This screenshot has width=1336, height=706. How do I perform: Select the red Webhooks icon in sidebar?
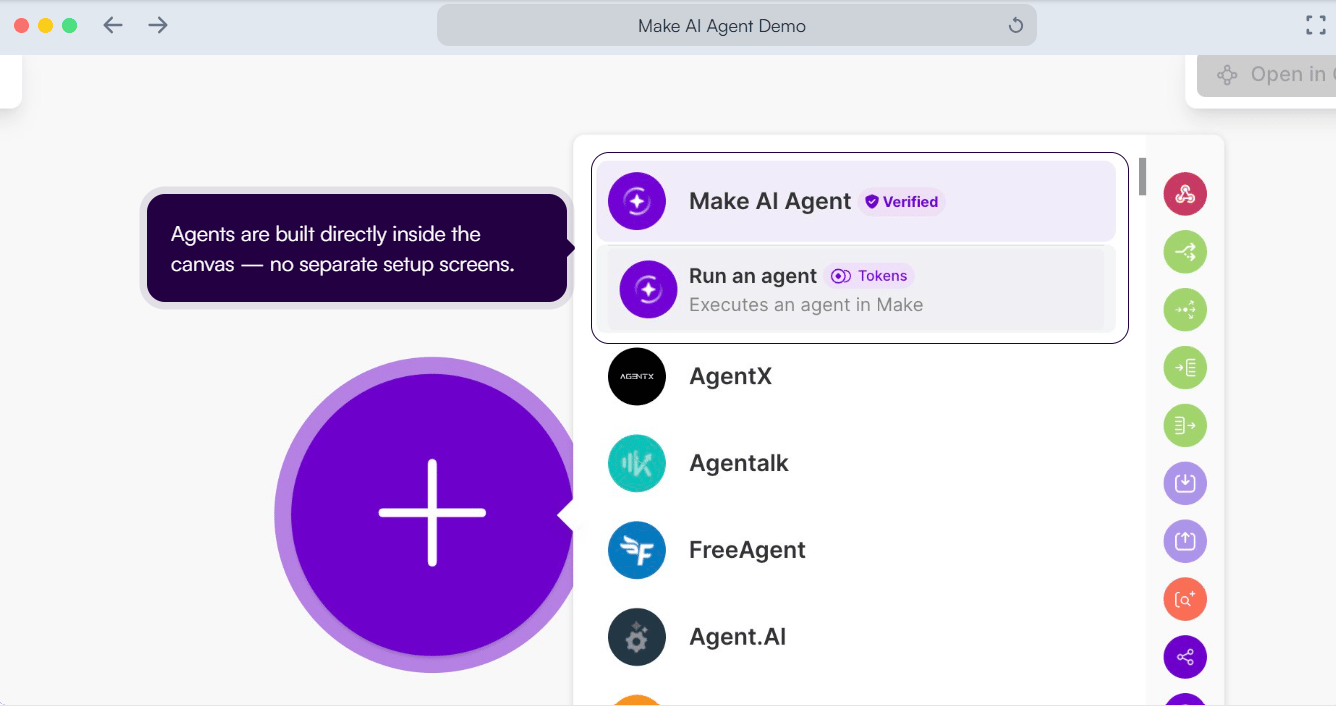coord(1185,194)
